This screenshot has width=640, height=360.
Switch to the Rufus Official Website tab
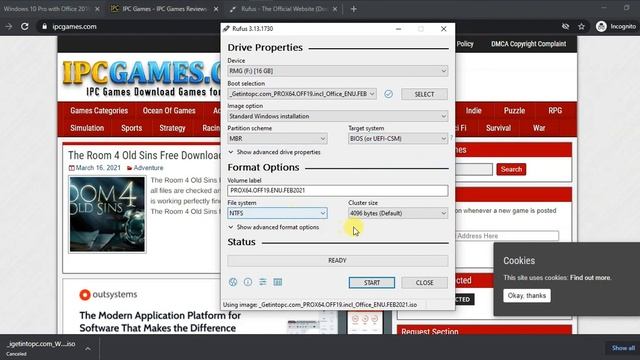[284, 9]
